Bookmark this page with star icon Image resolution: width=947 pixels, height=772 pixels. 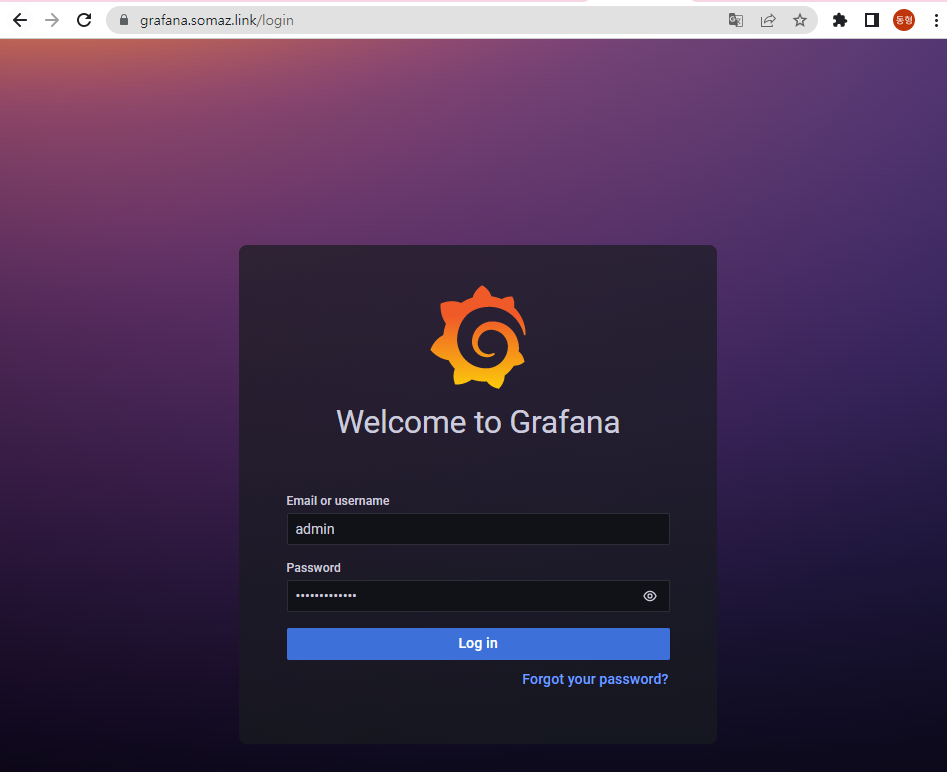pyautogui.click(x=800, y=21)
